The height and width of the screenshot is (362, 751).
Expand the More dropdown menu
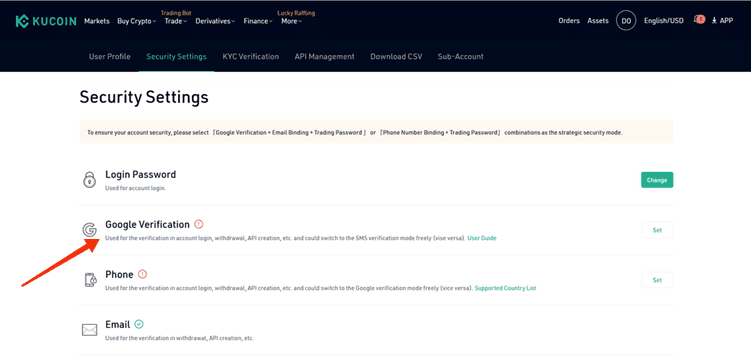291,21
